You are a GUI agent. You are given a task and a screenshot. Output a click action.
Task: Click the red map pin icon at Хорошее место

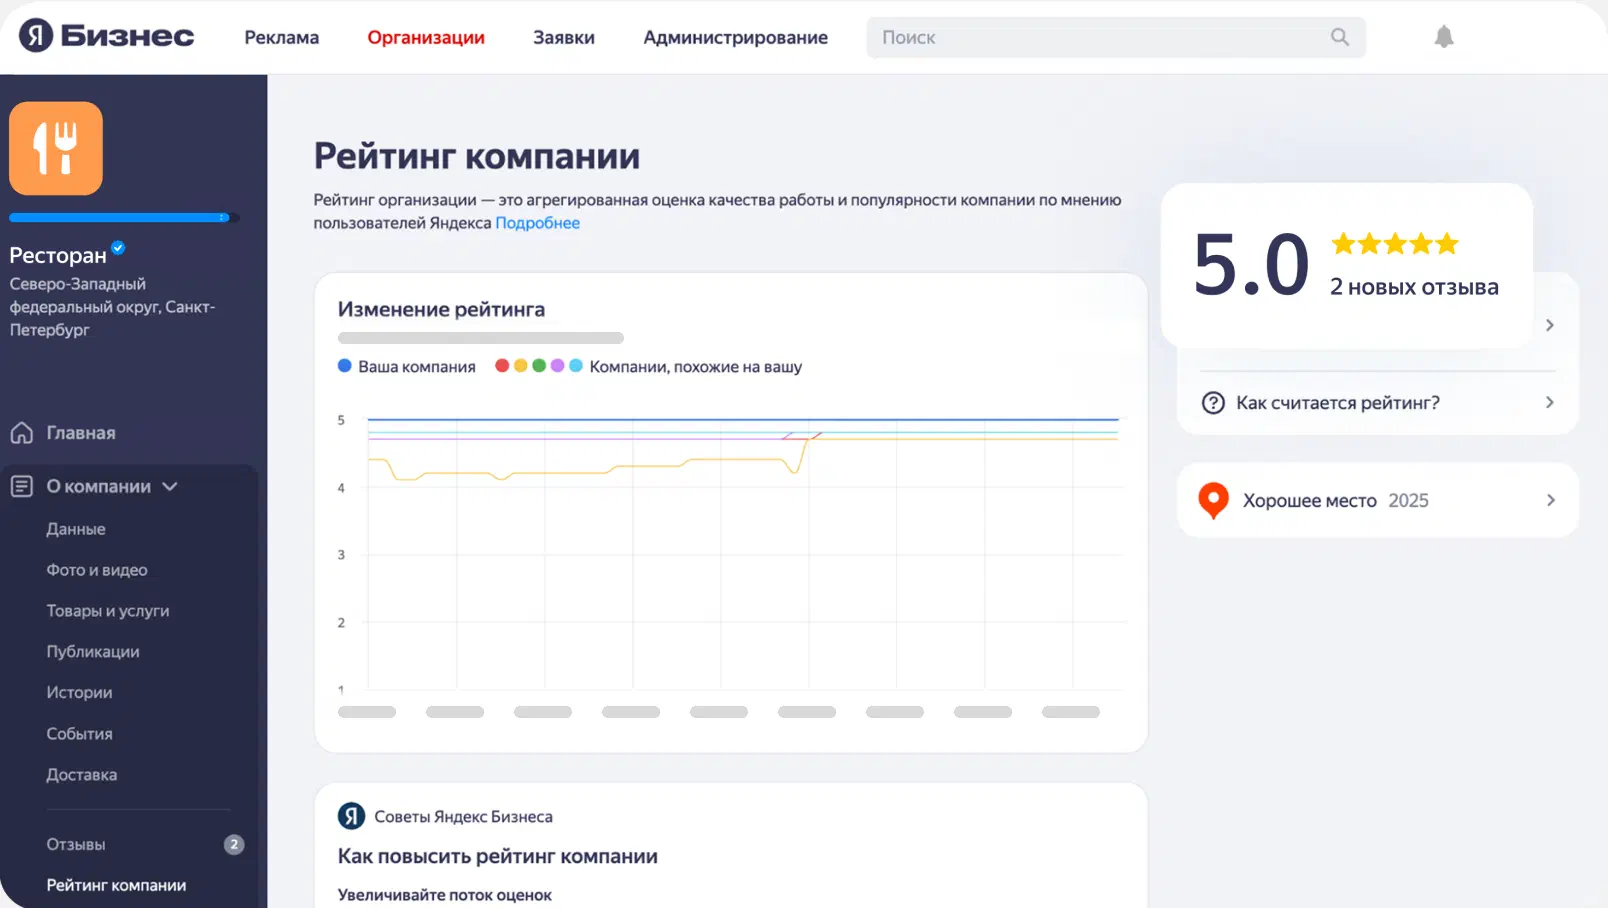click(1213, 500)
